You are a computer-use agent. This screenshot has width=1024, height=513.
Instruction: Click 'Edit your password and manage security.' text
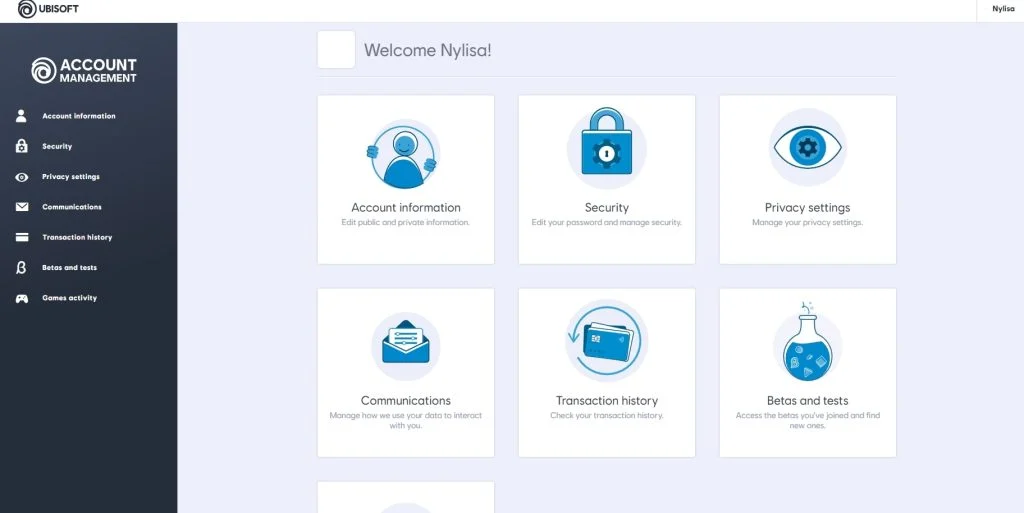point(607,223)
